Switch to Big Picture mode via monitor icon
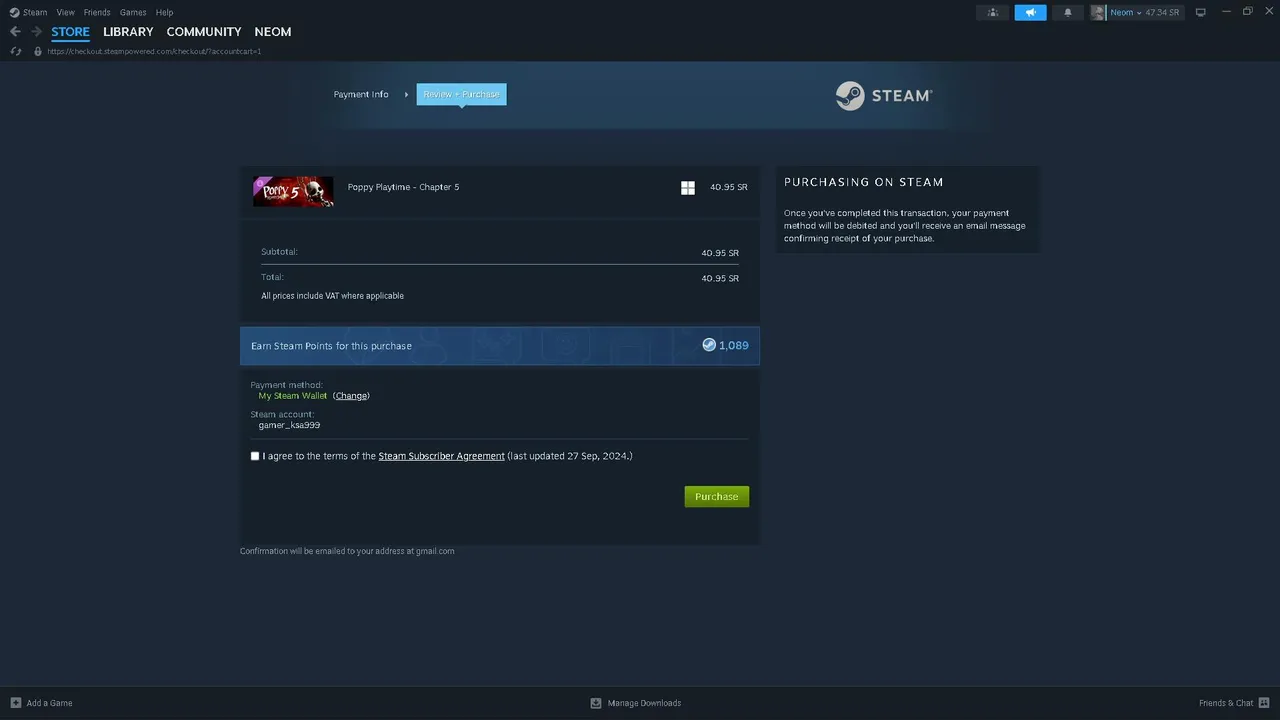 tap(1200, 12)
